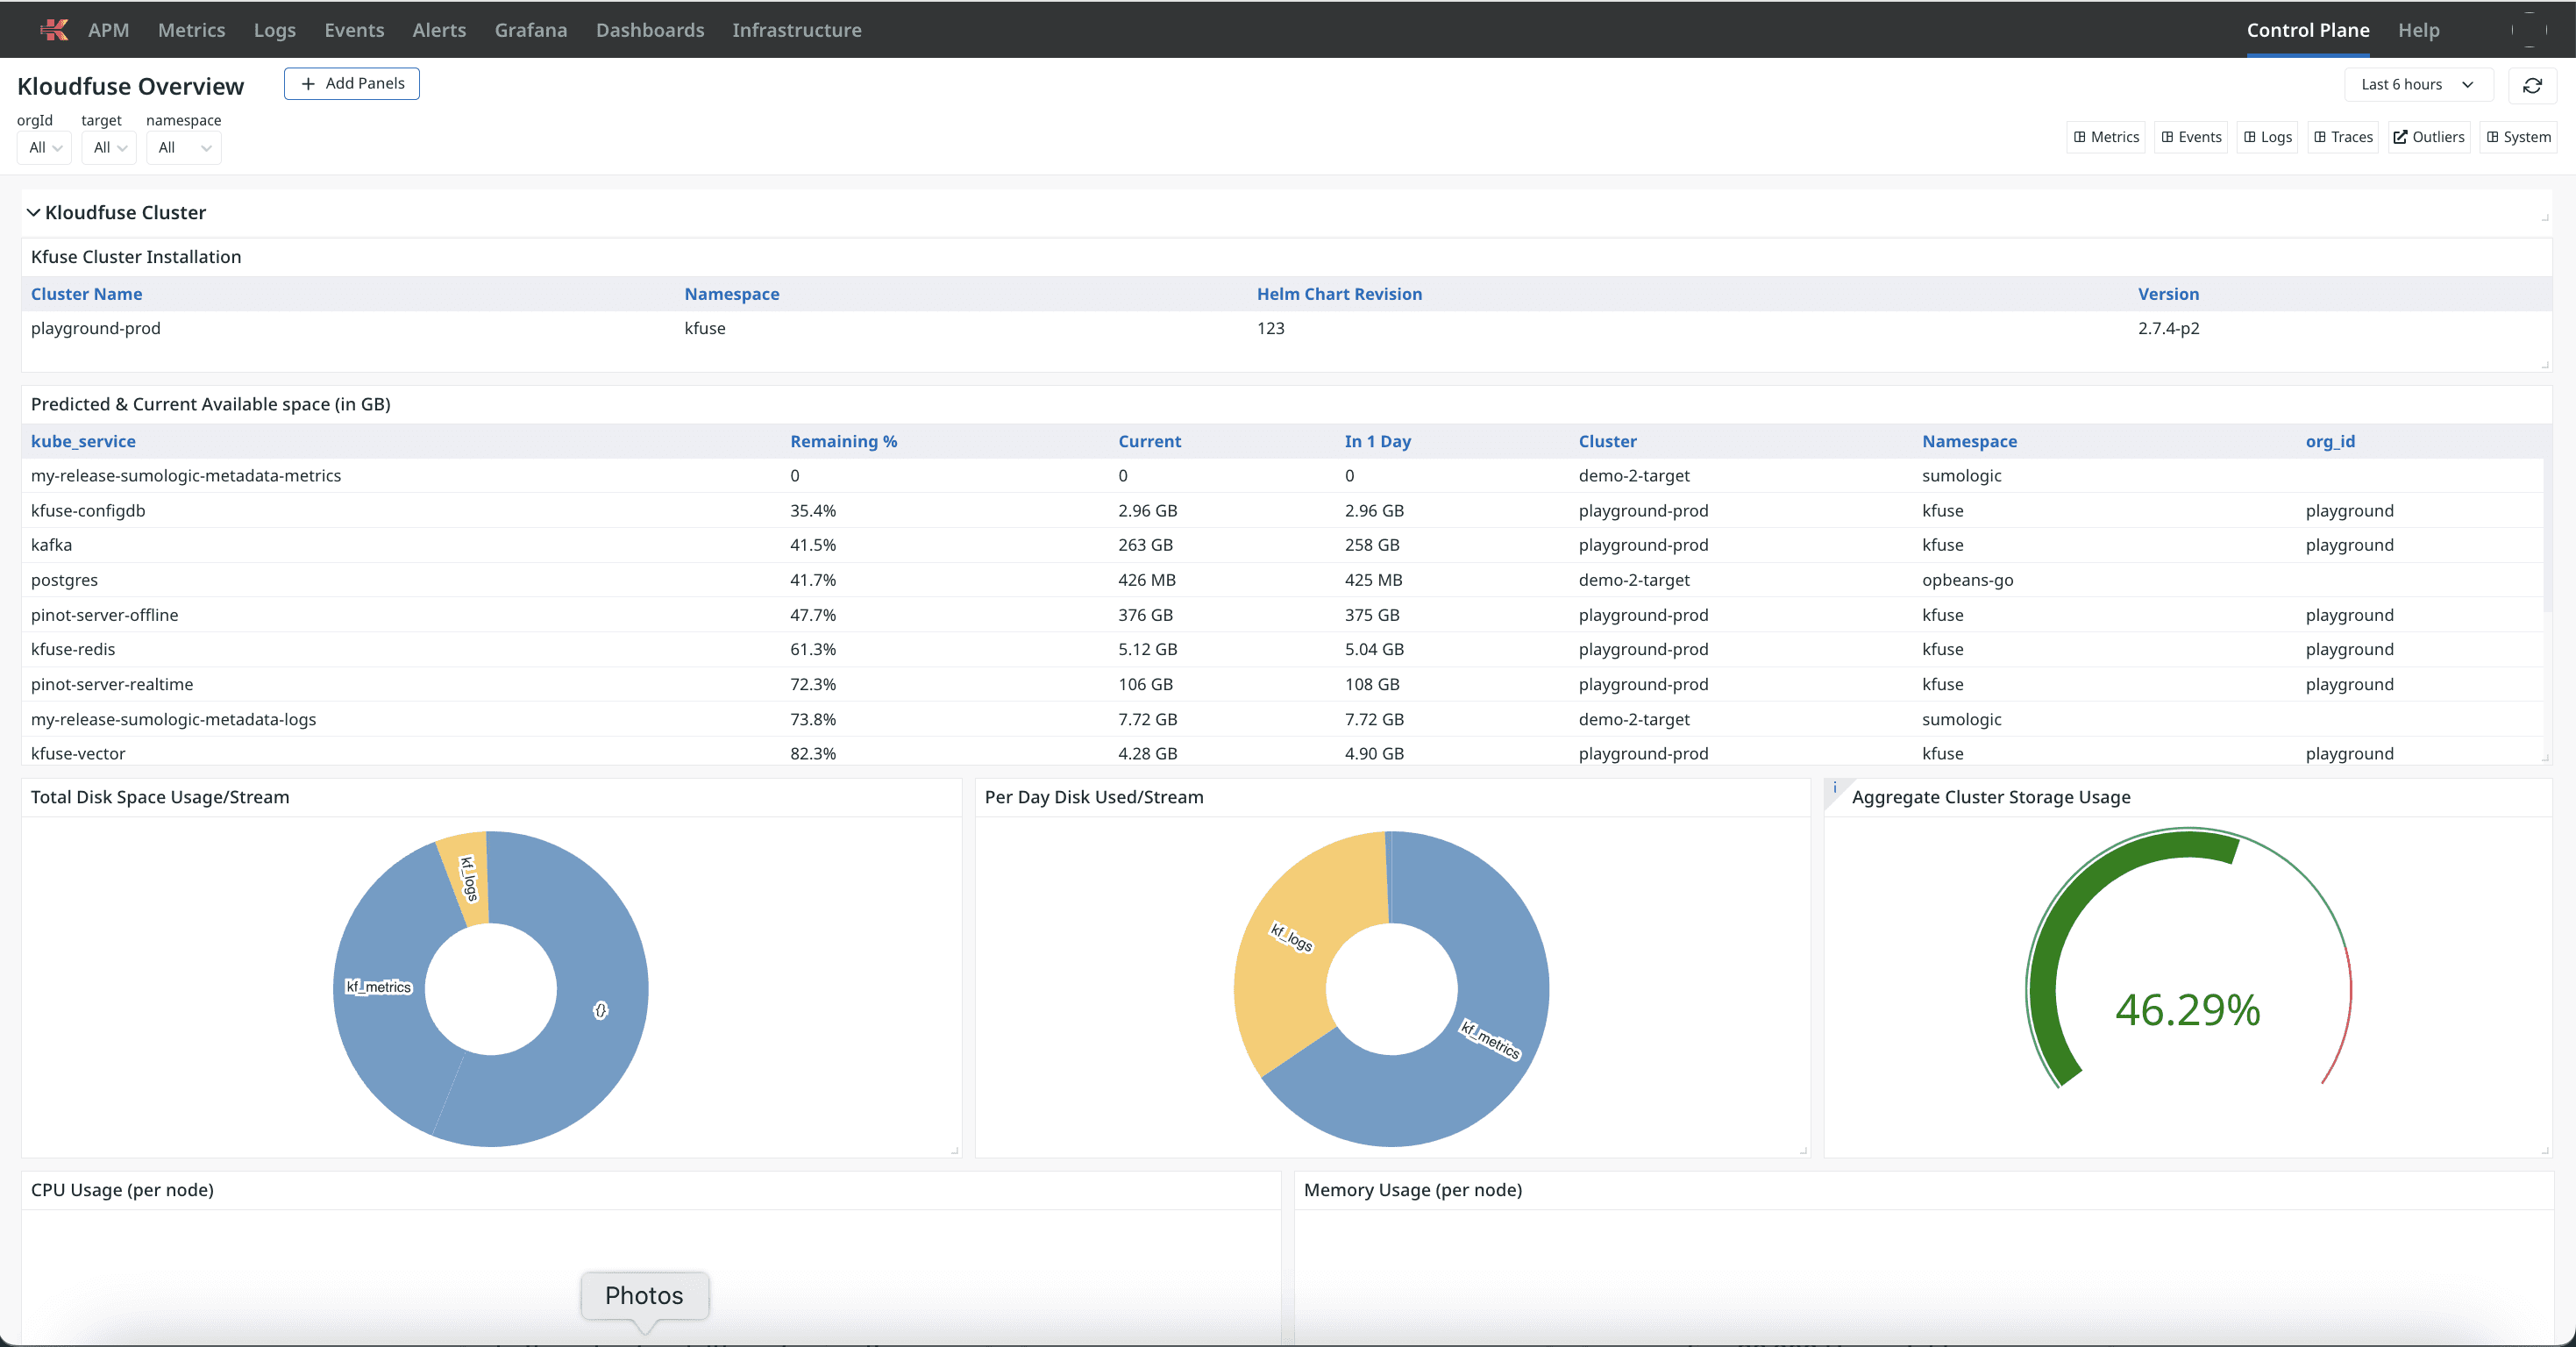Screen dimensions: 2576x1347
Task: Click the Kloudfuse logo icon
Action: (54, 30)
